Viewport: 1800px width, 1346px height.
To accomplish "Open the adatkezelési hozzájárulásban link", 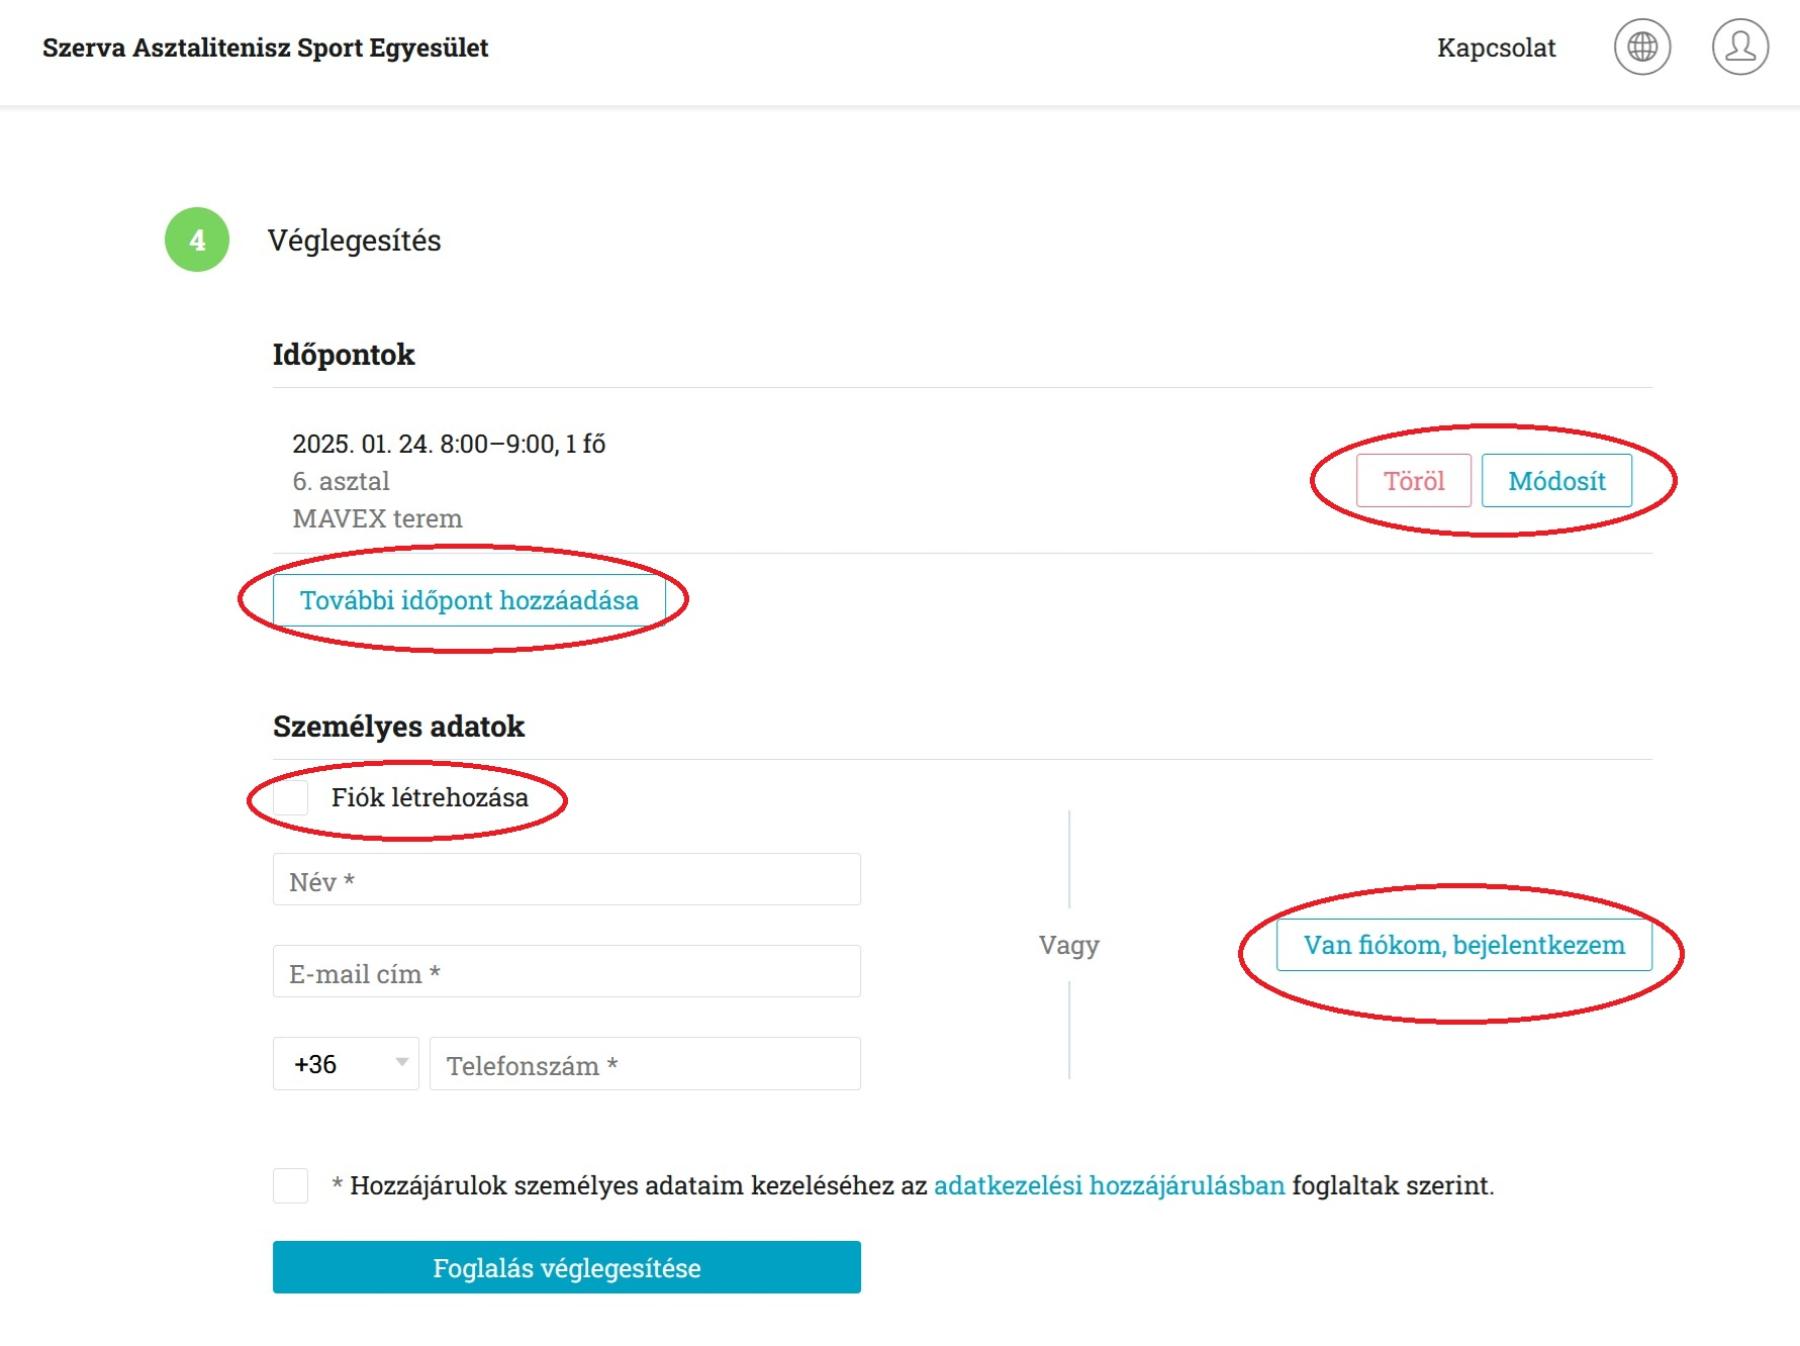I will (1109, 1186).
